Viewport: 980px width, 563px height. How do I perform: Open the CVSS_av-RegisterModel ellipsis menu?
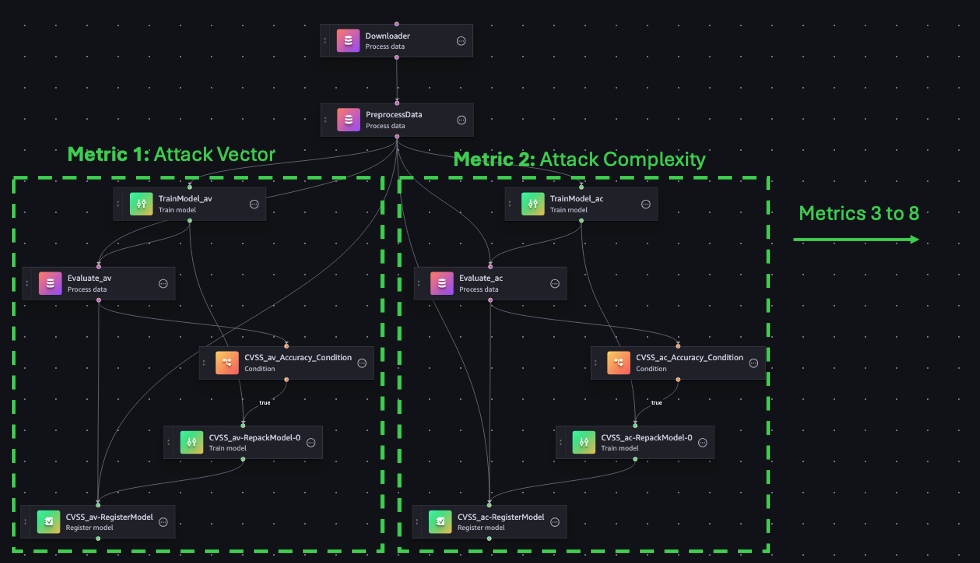[x=163, y=522]
